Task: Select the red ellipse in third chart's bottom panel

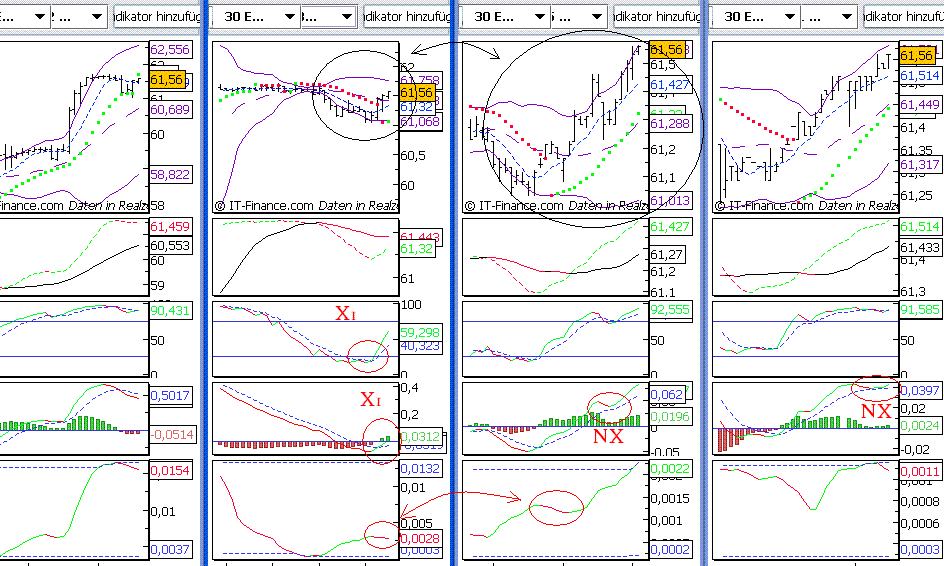Action: point(556,508)
